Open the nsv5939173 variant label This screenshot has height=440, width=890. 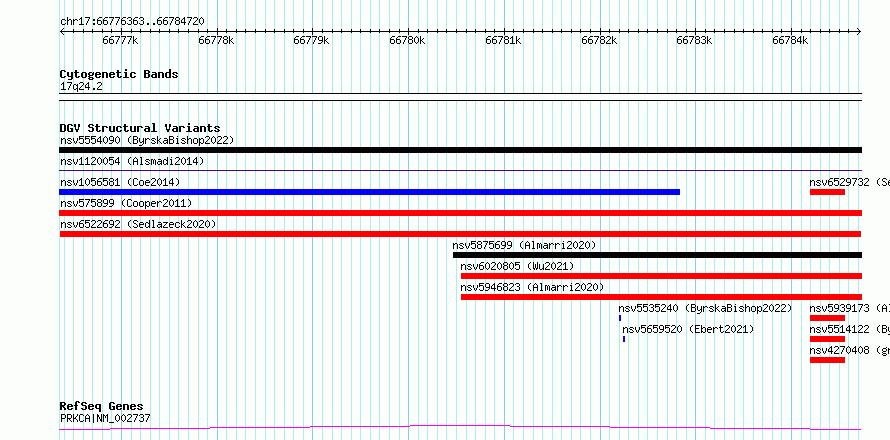click(x=849, y=308)
